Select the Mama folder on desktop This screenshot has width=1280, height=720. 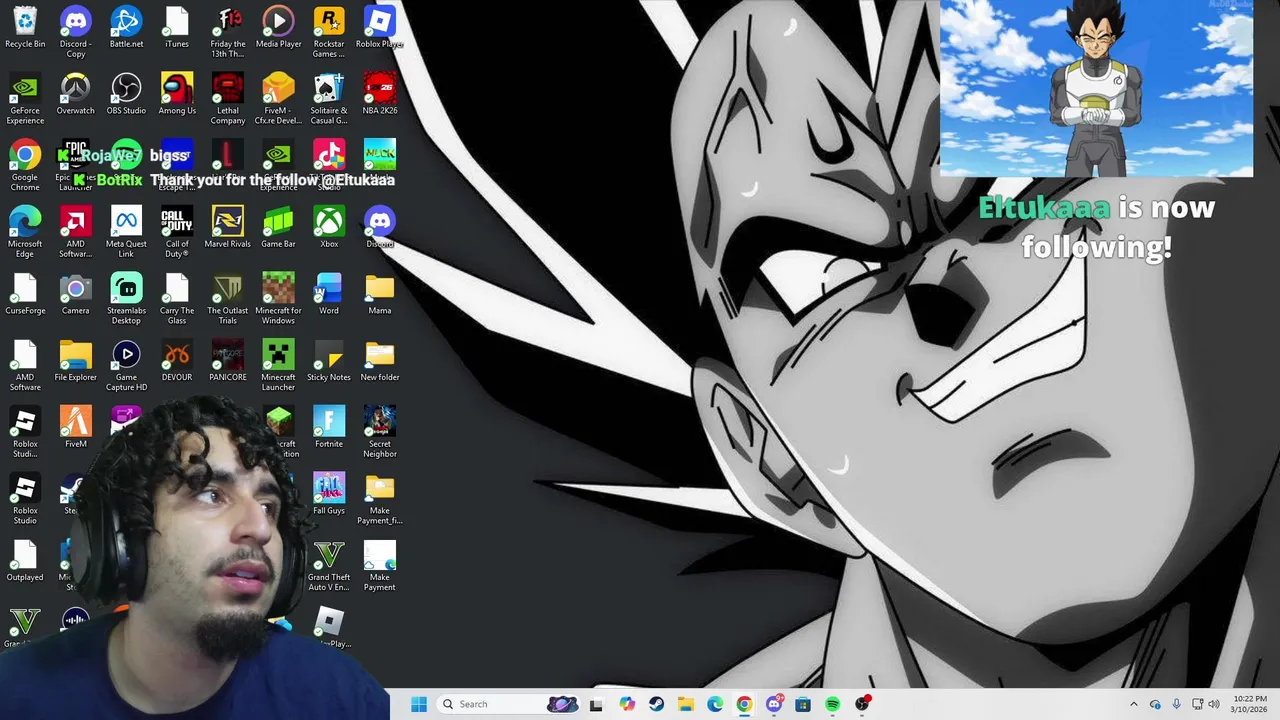tap(380, 294)
